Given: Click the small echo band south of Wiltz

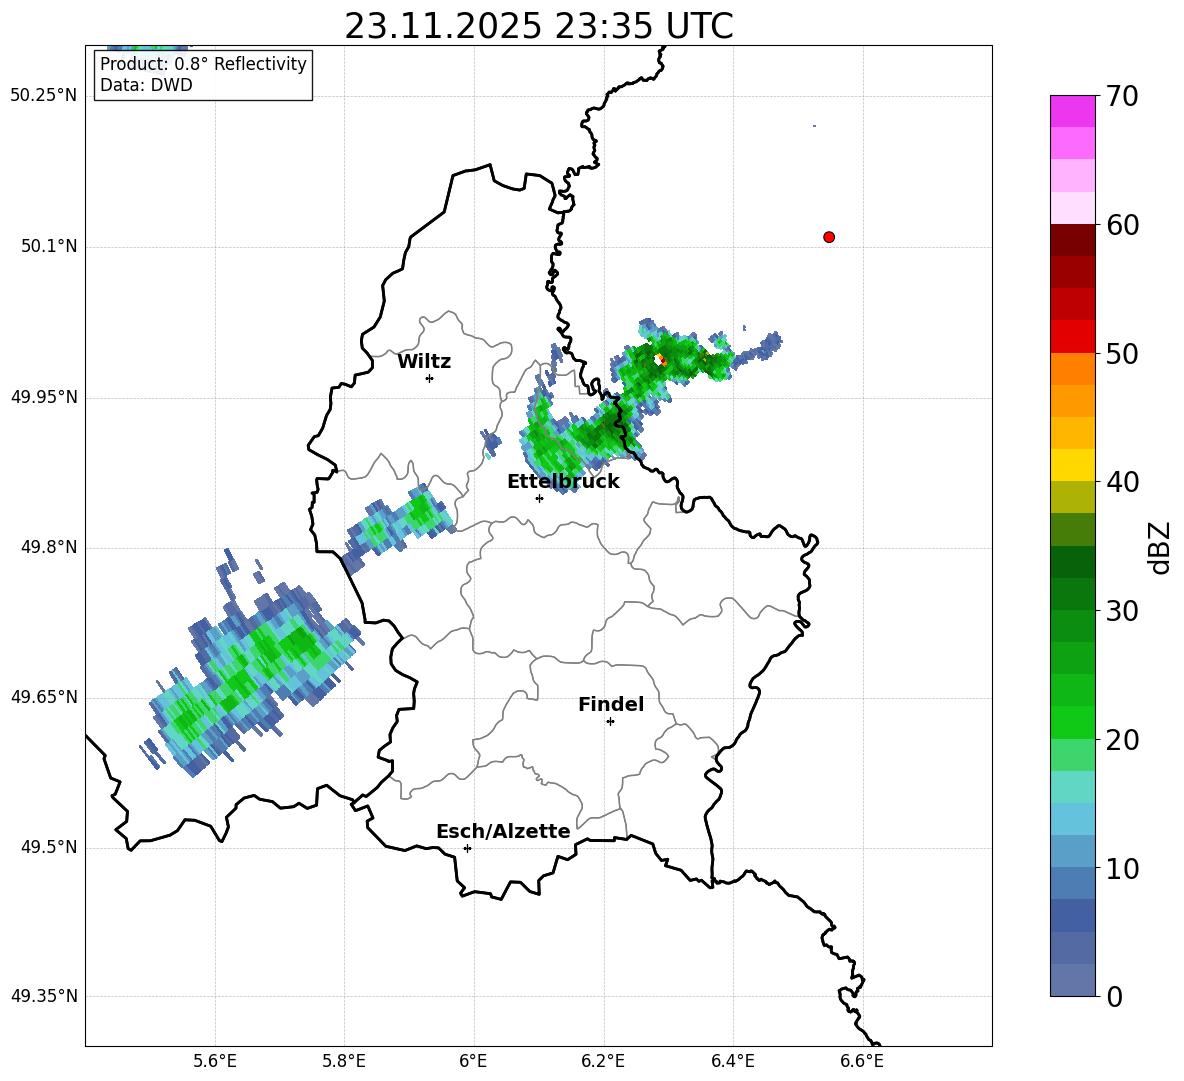Looking at the screenshot, I should pos(398,528).
